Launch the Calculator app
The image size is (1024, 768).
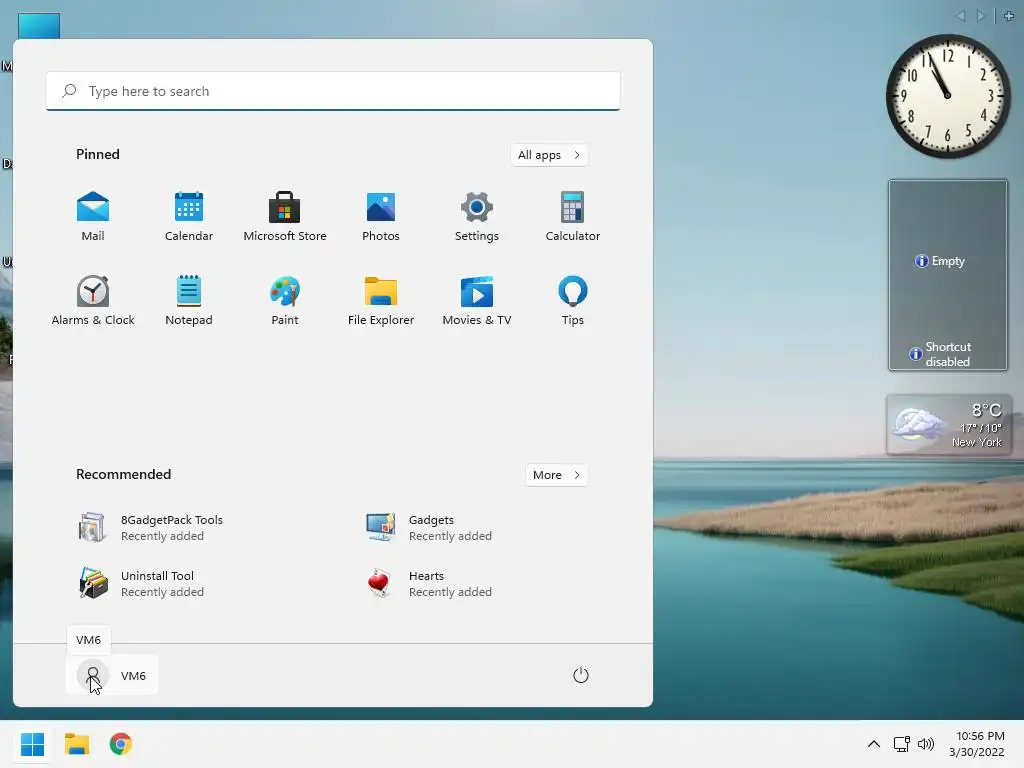pyautogui.click(x=573, y=217)
